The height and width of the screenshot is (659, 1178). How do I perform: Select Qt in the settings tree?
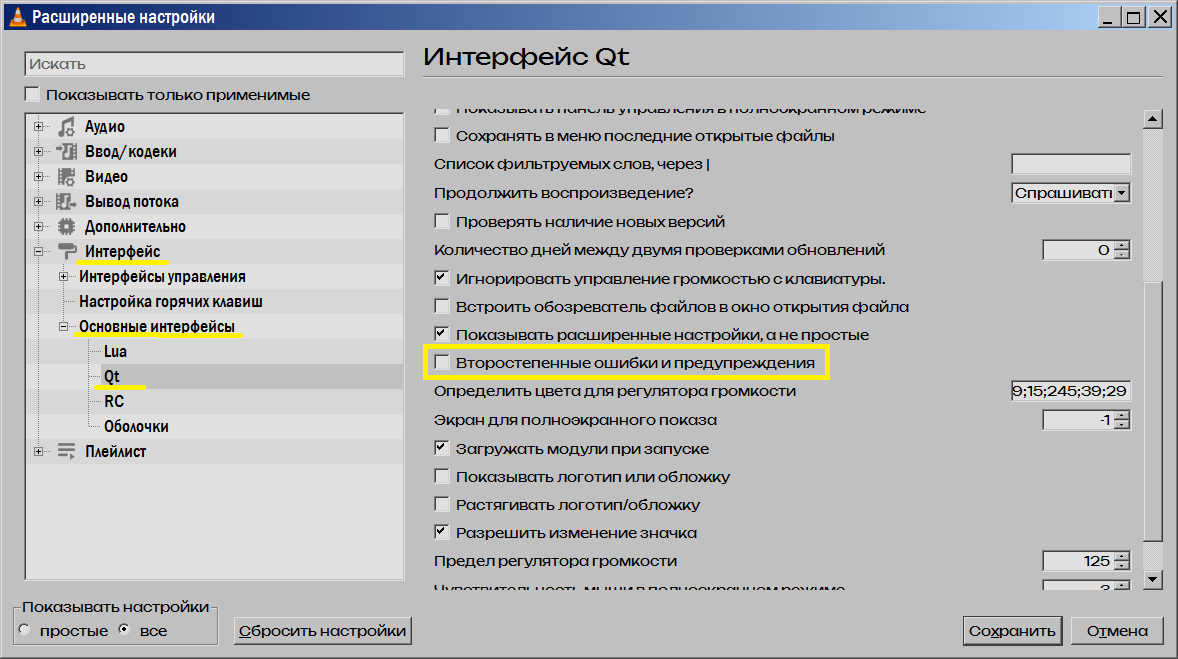click(112, 376)
